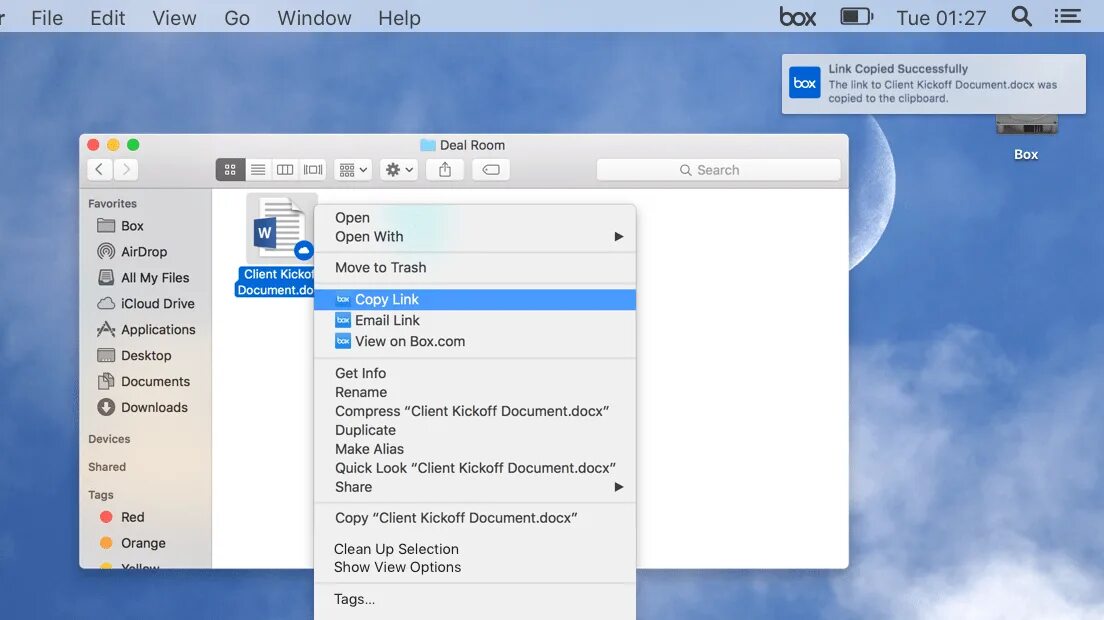Open Notification Center list icon
This screenshot has height=620, width=1104.
click(1067, 16)
